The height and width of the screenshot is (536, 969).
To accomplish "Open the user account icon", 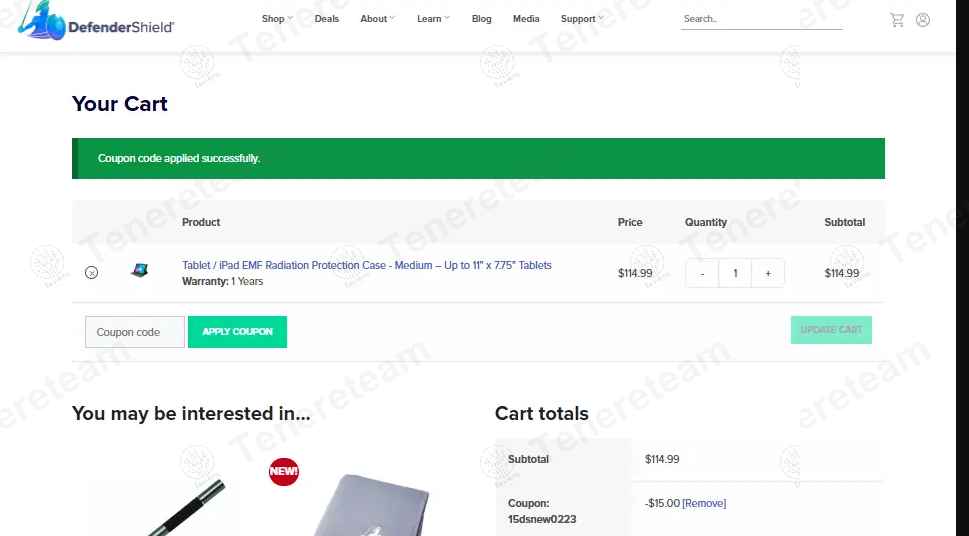I will pos(923,20).
